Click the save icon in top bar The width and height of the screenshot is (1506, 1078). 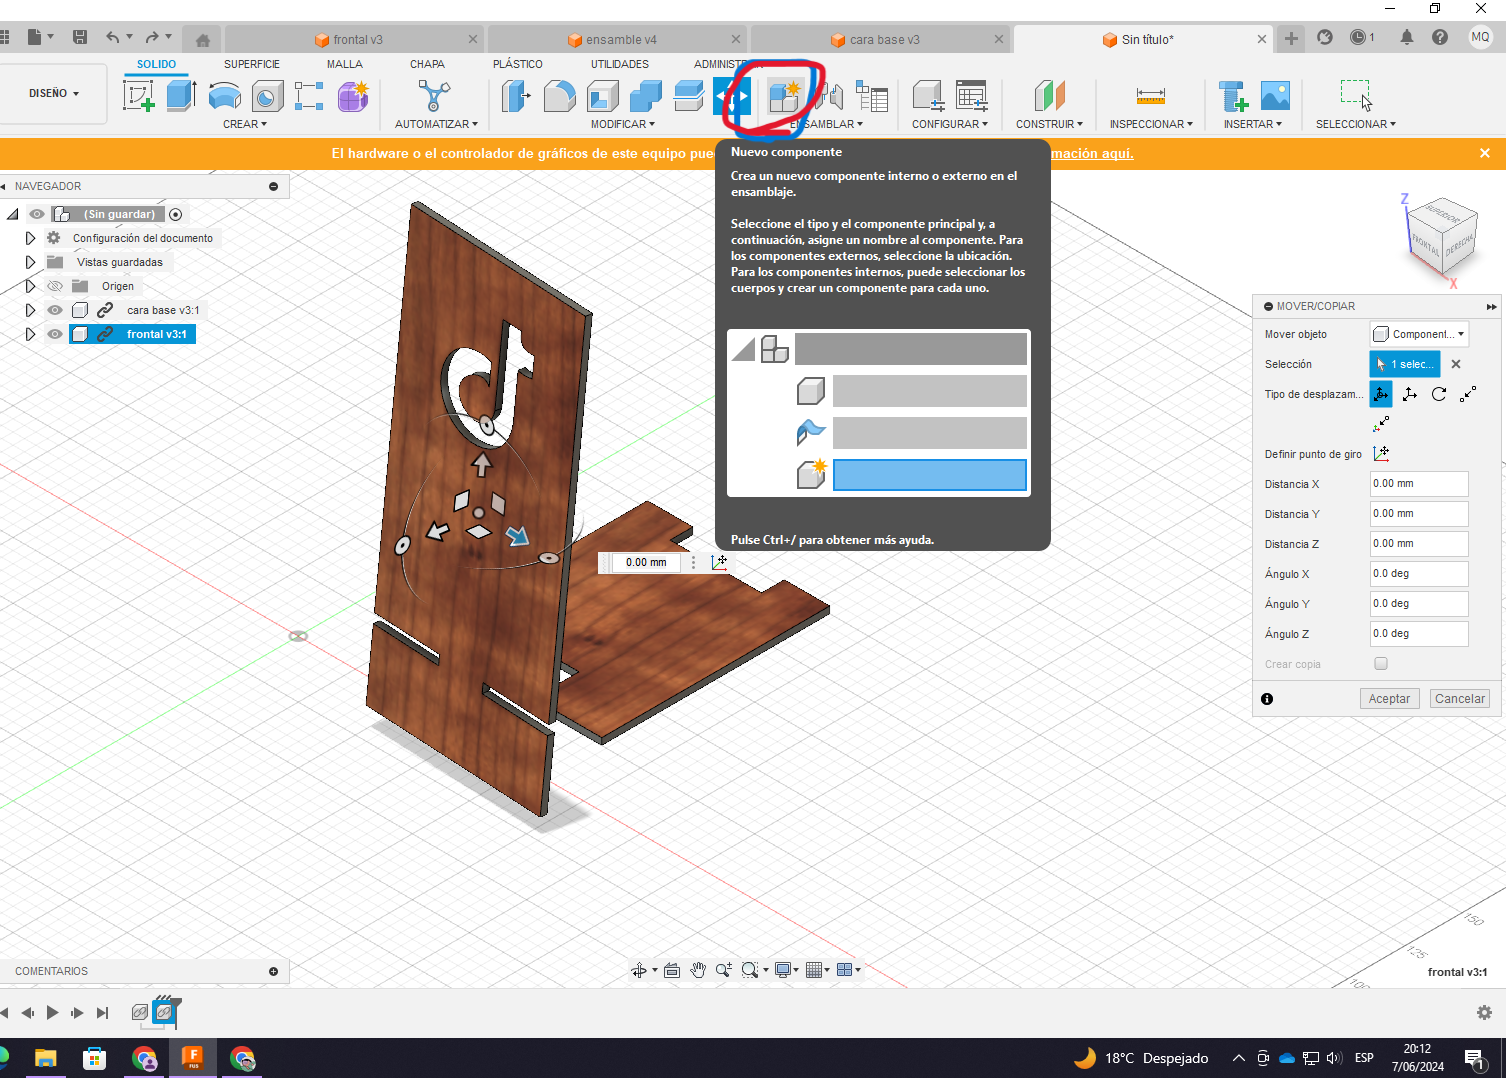point(80,37)
